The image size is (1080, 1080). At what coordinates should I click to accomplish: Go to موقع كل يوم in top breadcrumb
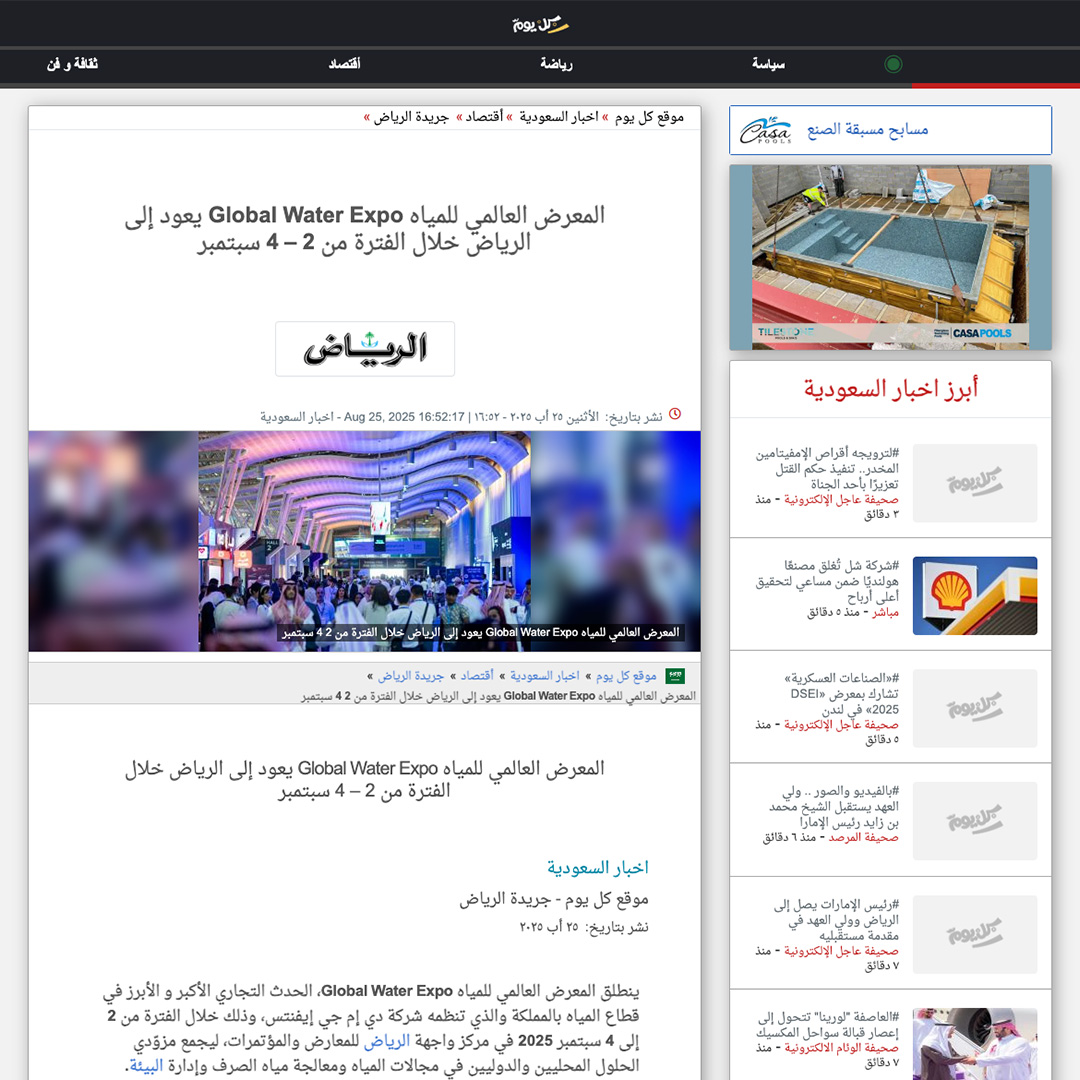[x=650, y=117]
